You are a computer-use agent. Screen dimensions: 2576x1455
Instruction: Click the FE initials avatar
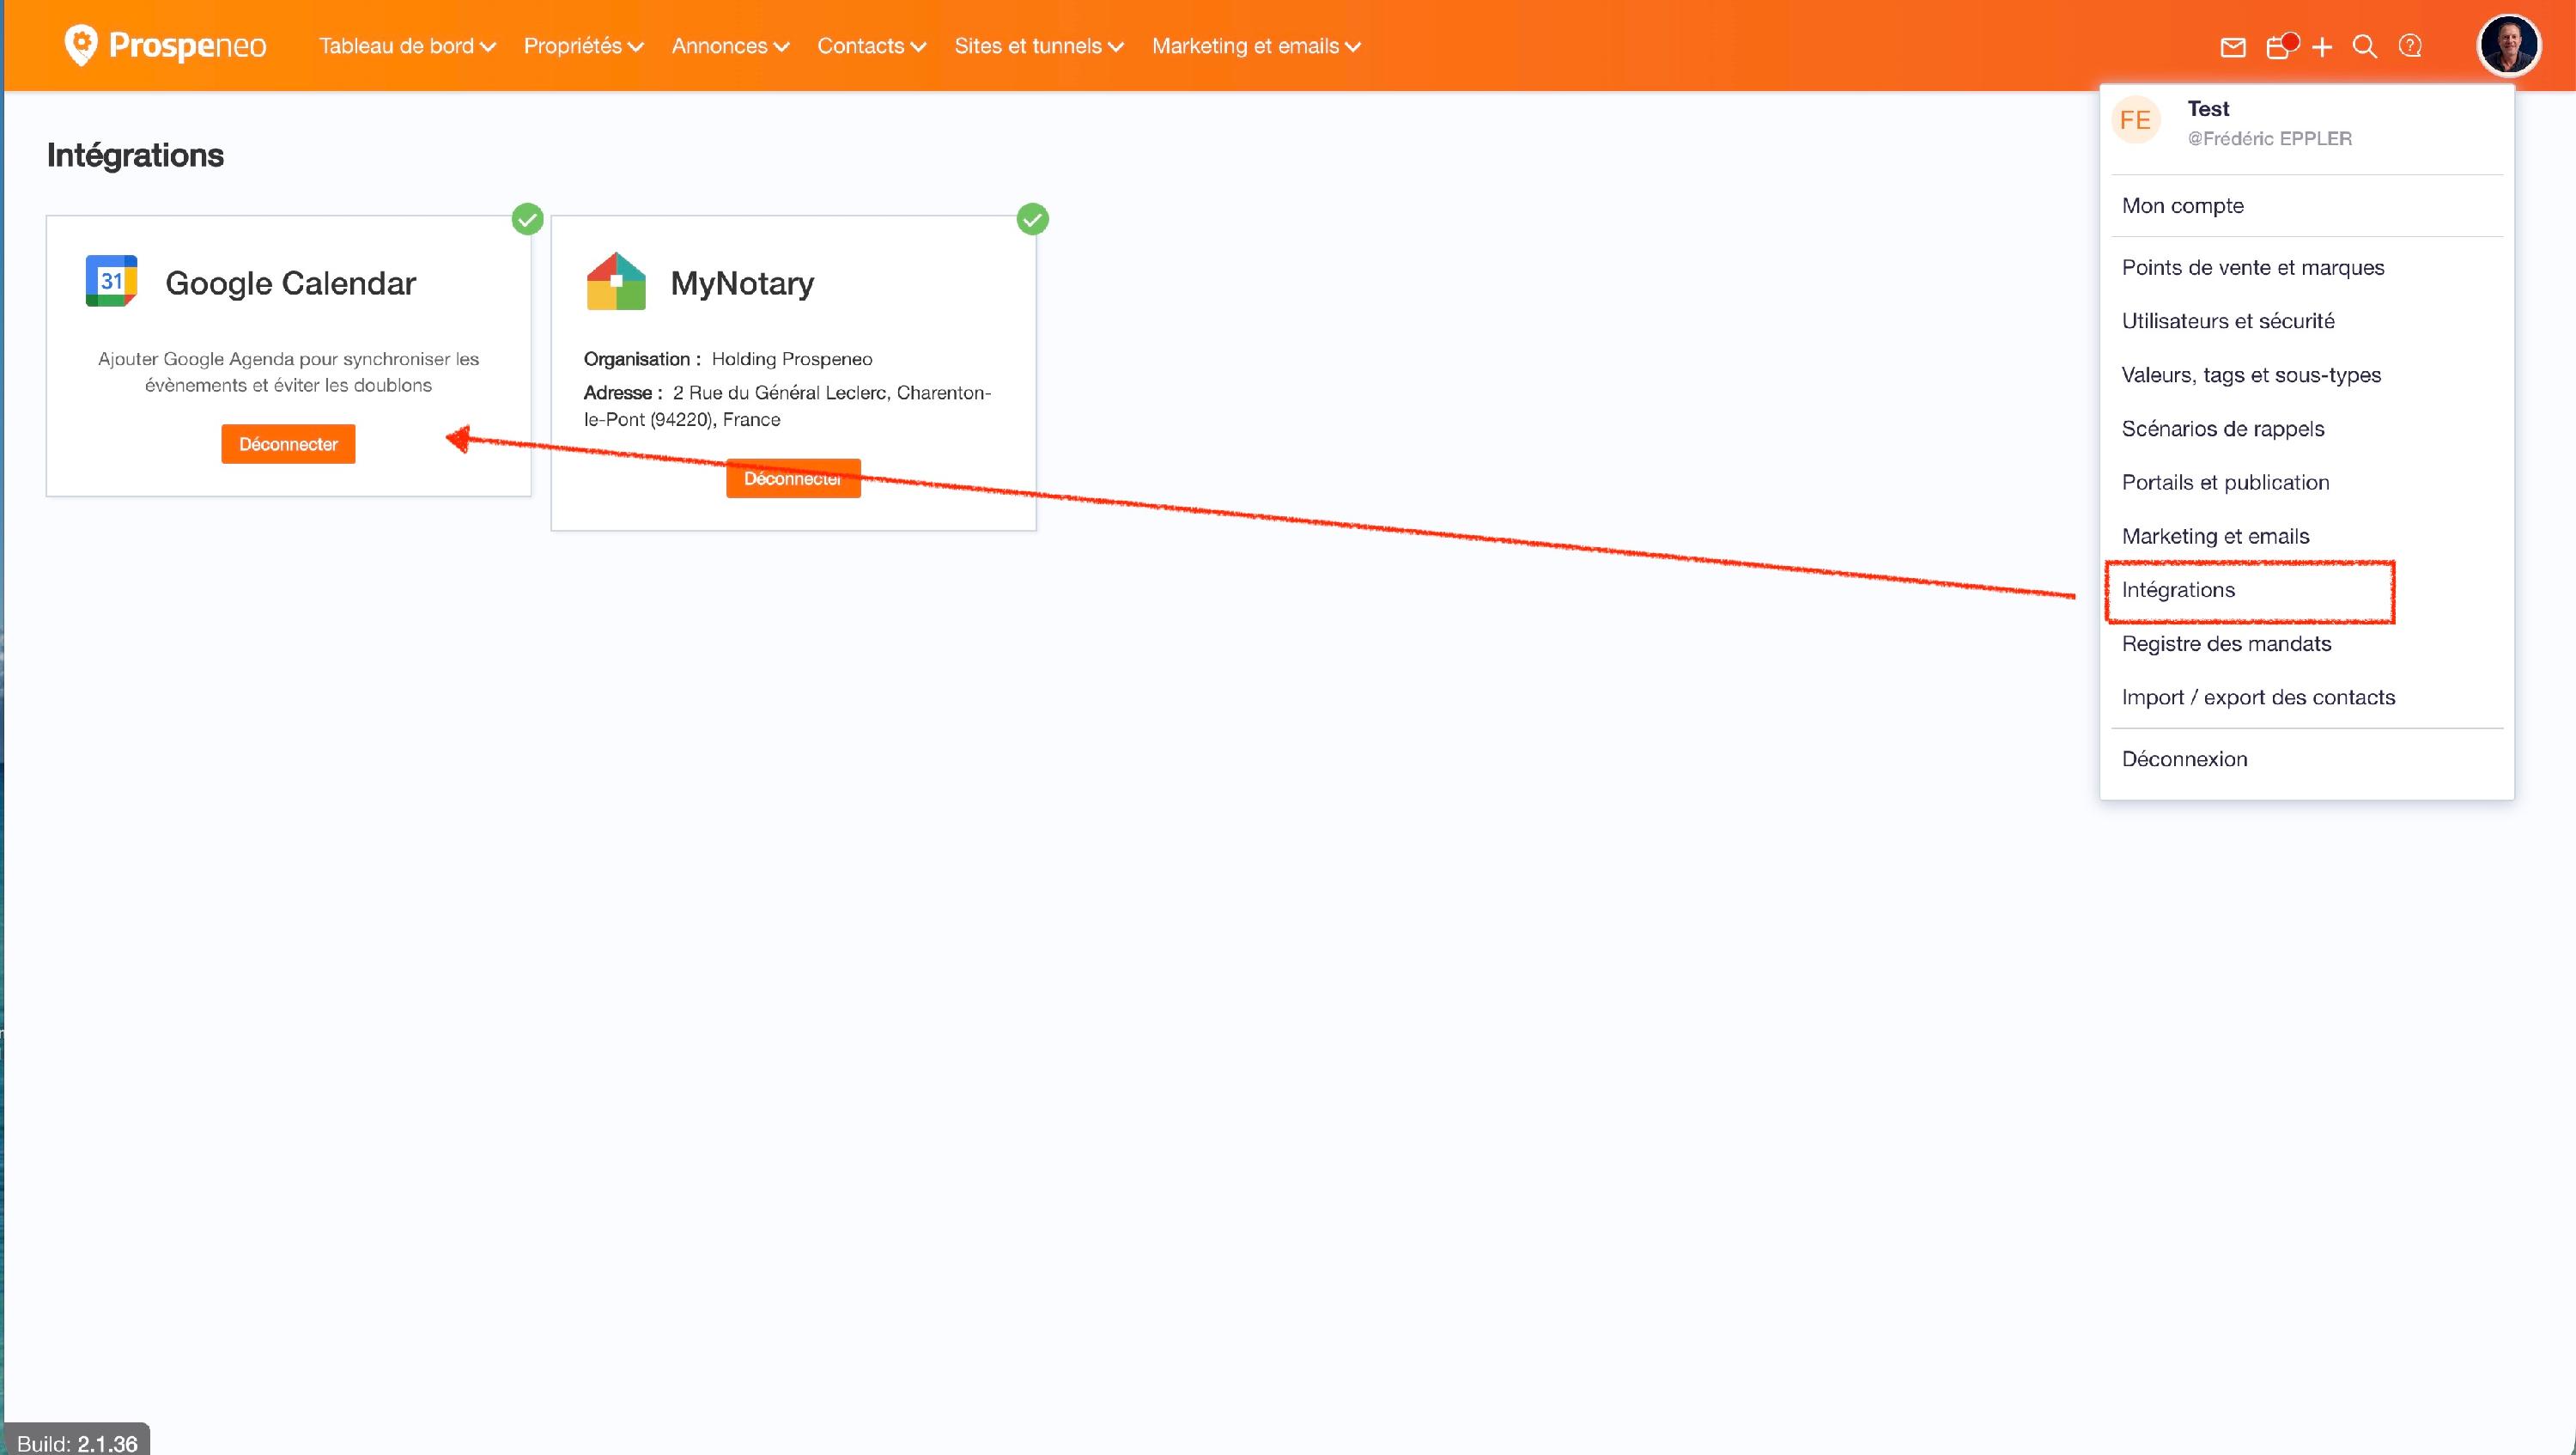tap(2136, 121)
